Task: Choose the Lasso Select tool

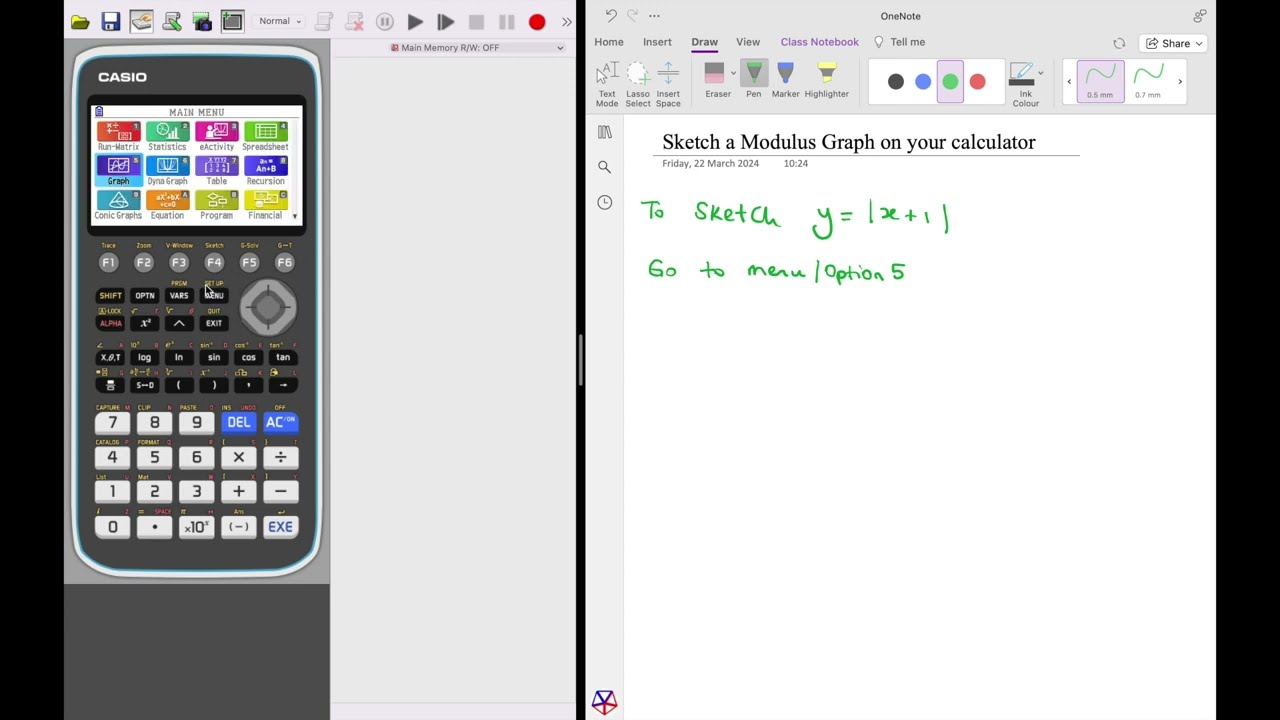Action: [638, 84]
